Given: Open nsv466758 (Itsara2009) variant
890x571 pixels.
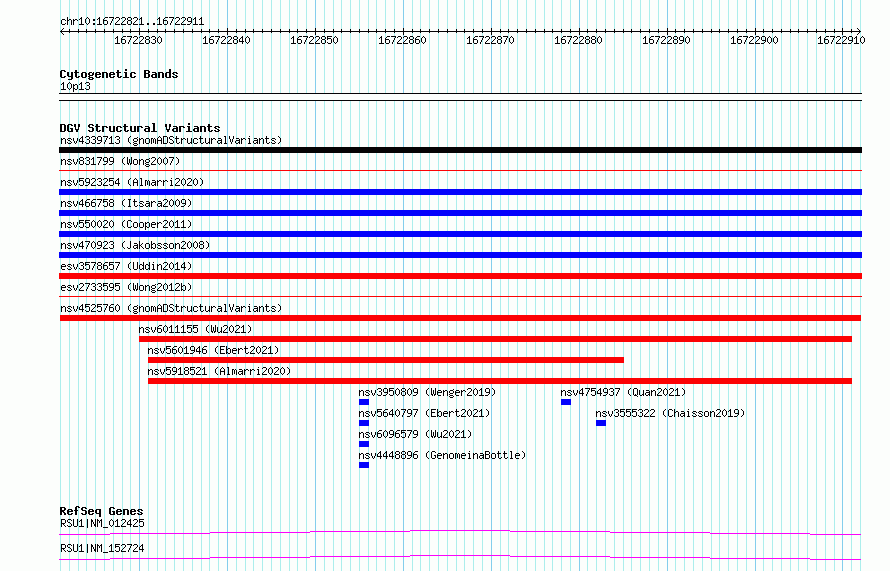Looking at the screenshot, I should coord(126,203).
